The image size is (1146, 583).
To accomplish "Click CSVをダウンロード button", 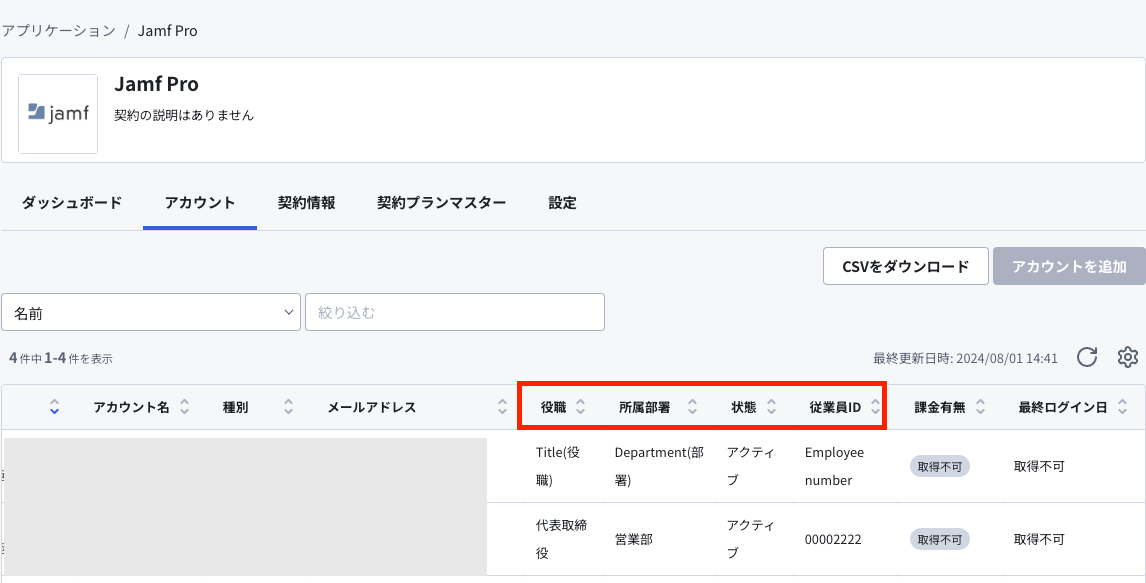I will click(906, 266).
